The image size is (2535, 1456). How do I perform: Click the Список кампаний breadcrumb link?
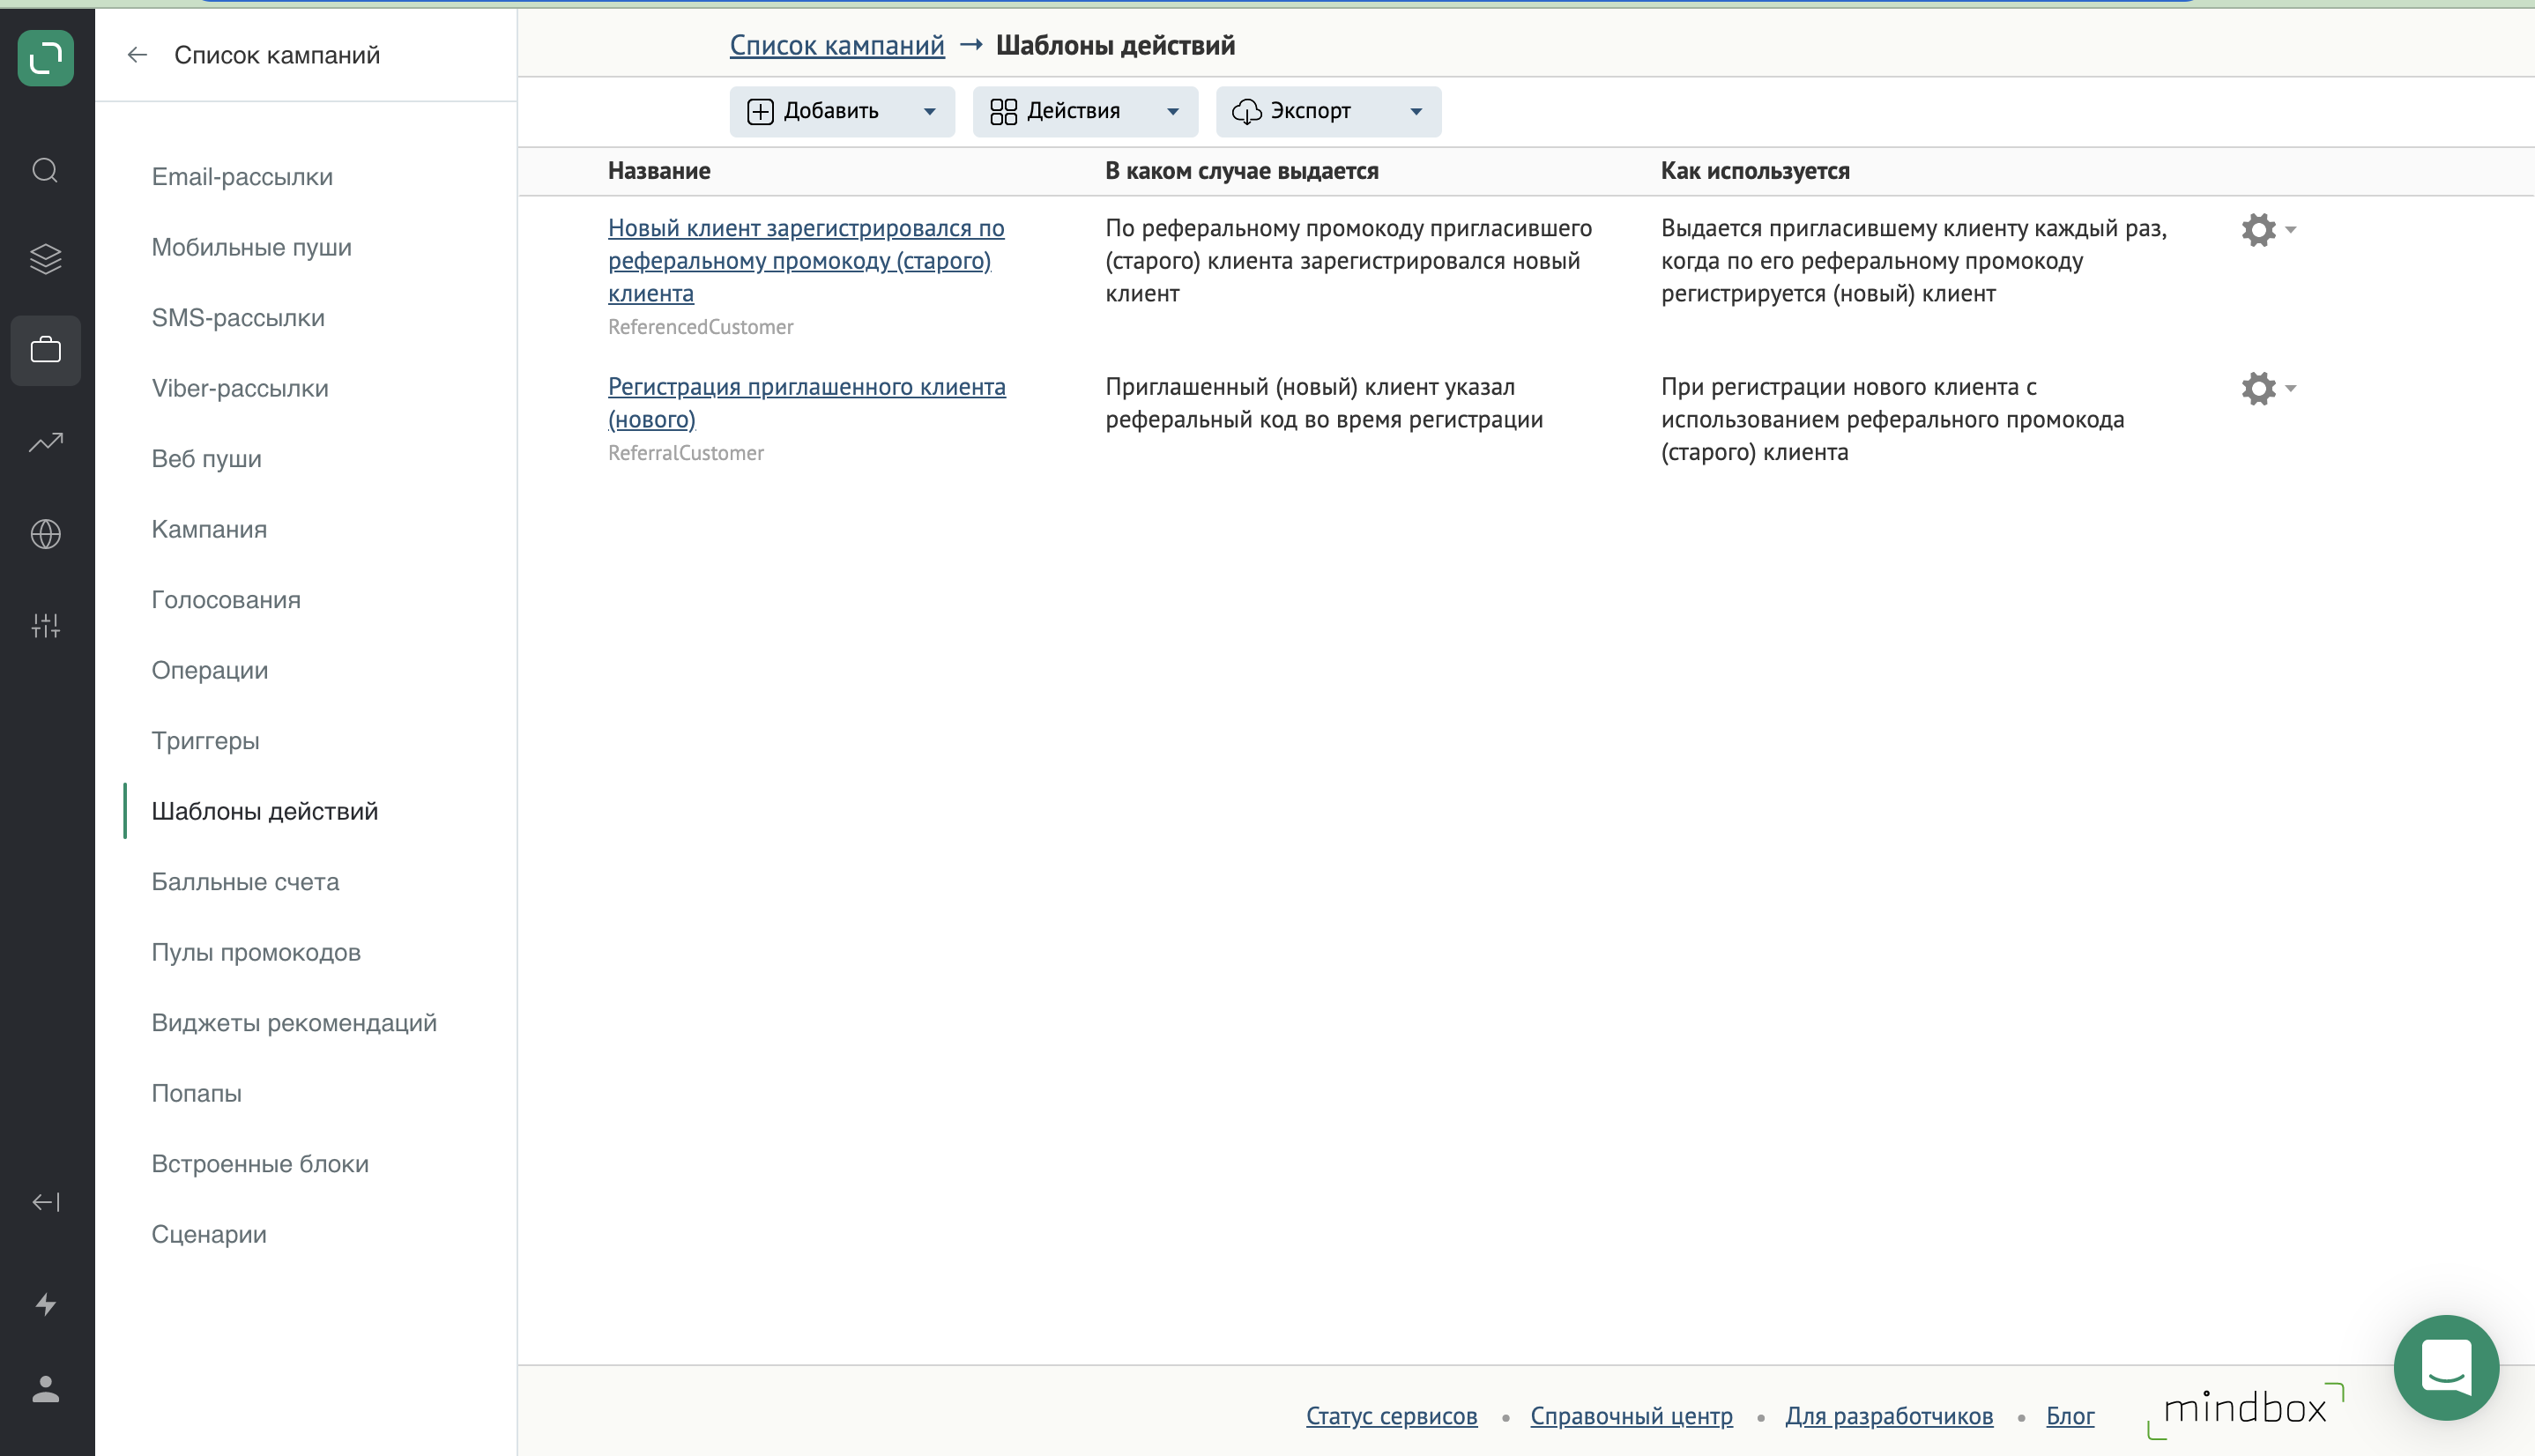pos(837,45)
